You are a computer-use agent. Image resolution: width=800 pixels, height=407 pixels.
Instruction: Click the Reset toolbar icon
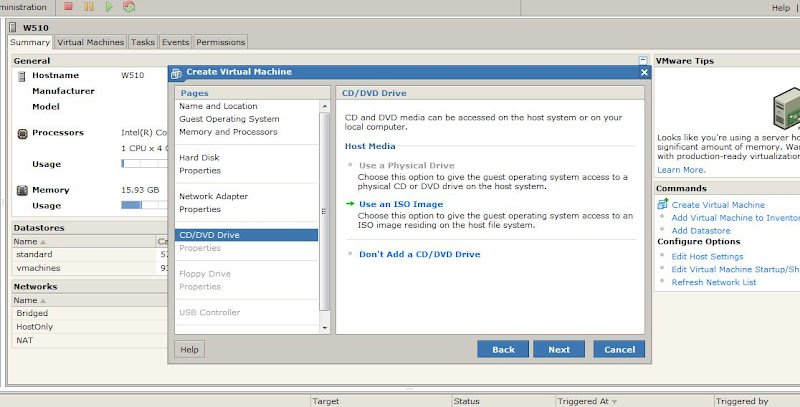pos(129,6)
